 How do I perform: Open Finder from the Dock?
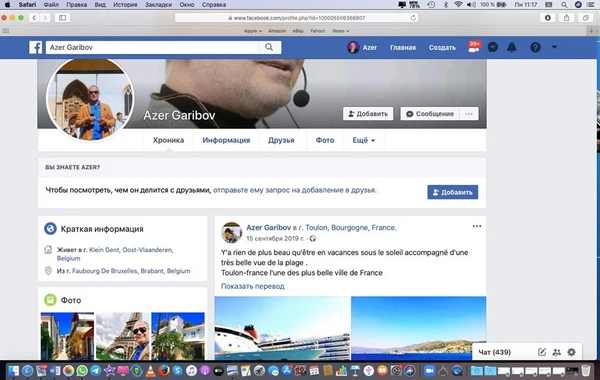(13, 370)
